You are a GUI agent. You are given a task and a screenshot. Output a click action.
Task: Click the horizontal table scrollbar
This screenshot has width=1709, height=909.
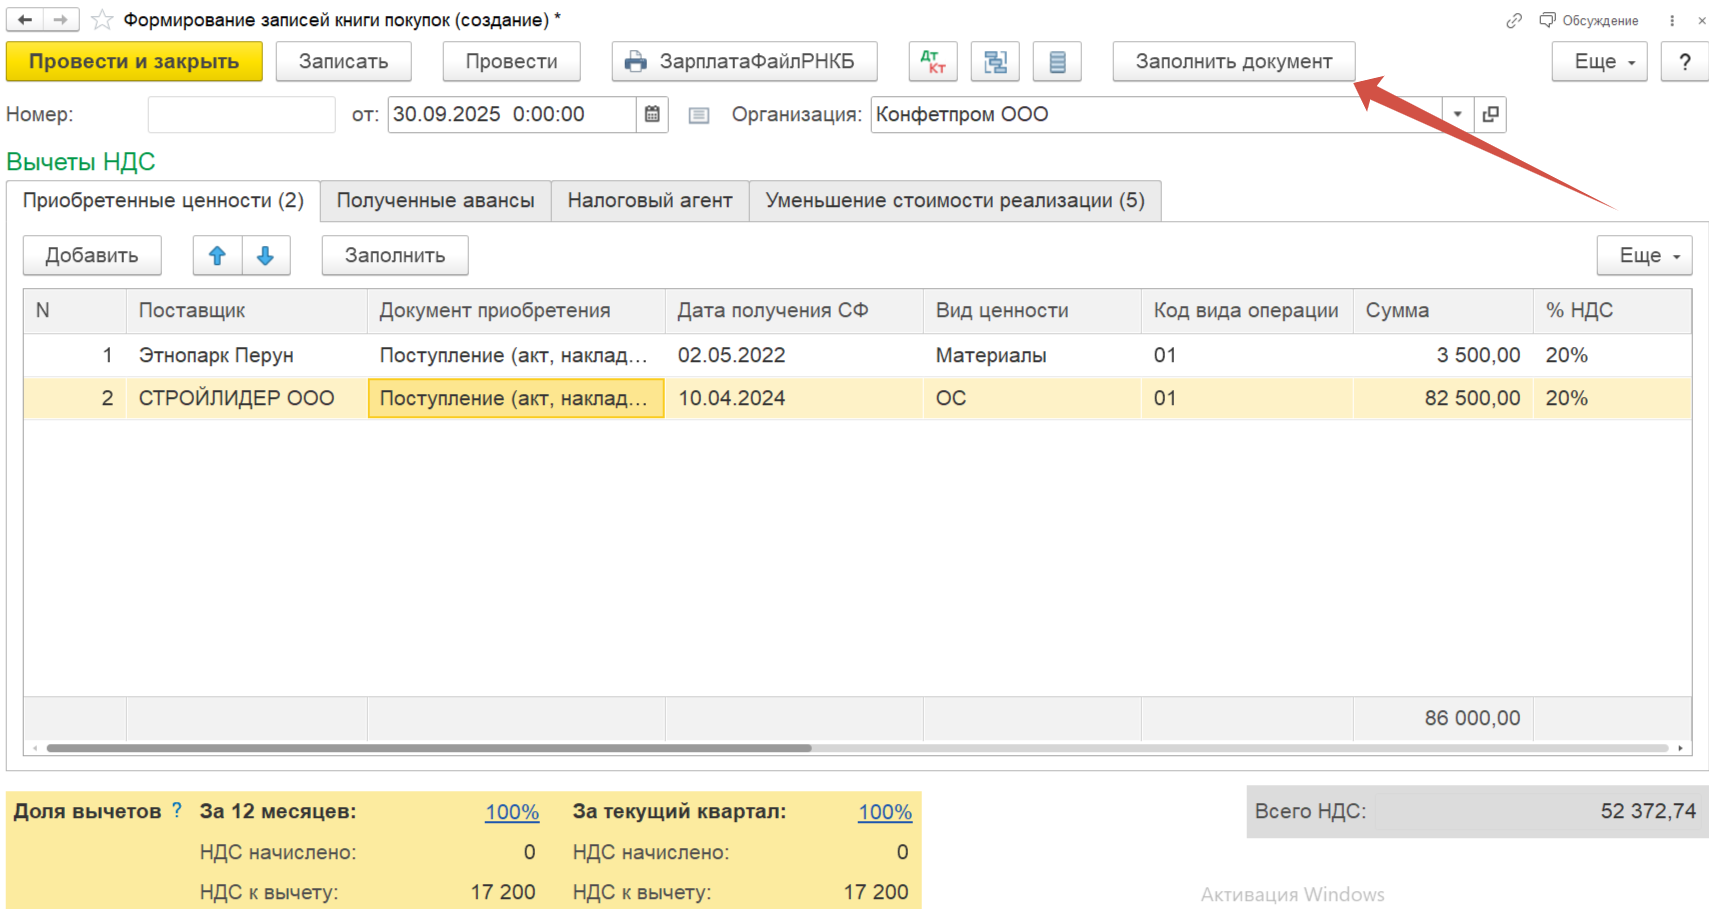point(428,748)
